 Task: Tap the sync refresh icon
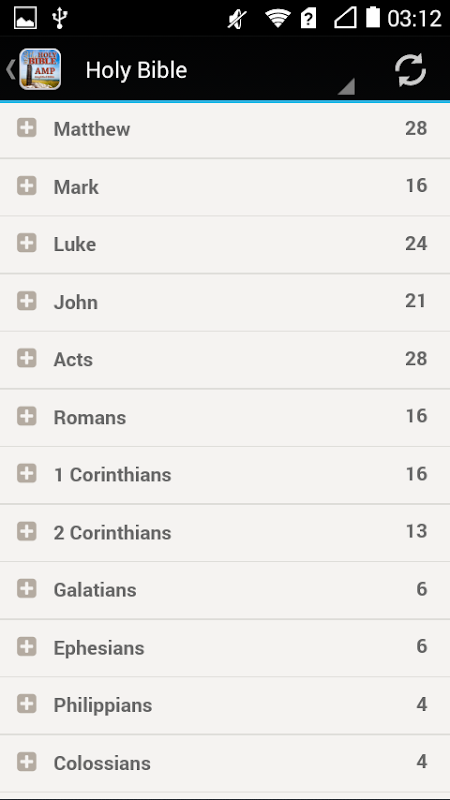click(410, 70)
